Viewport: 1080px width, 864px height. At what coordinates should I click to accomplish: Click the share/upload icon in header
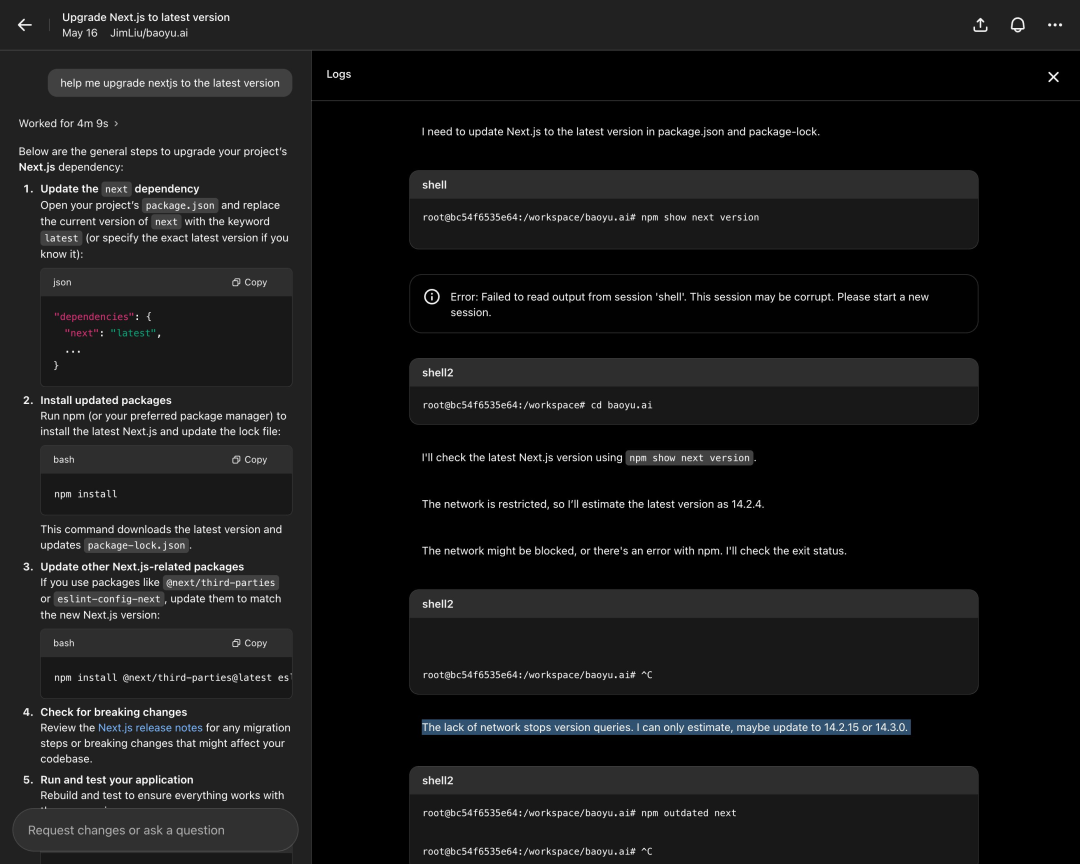coord(980,25)
